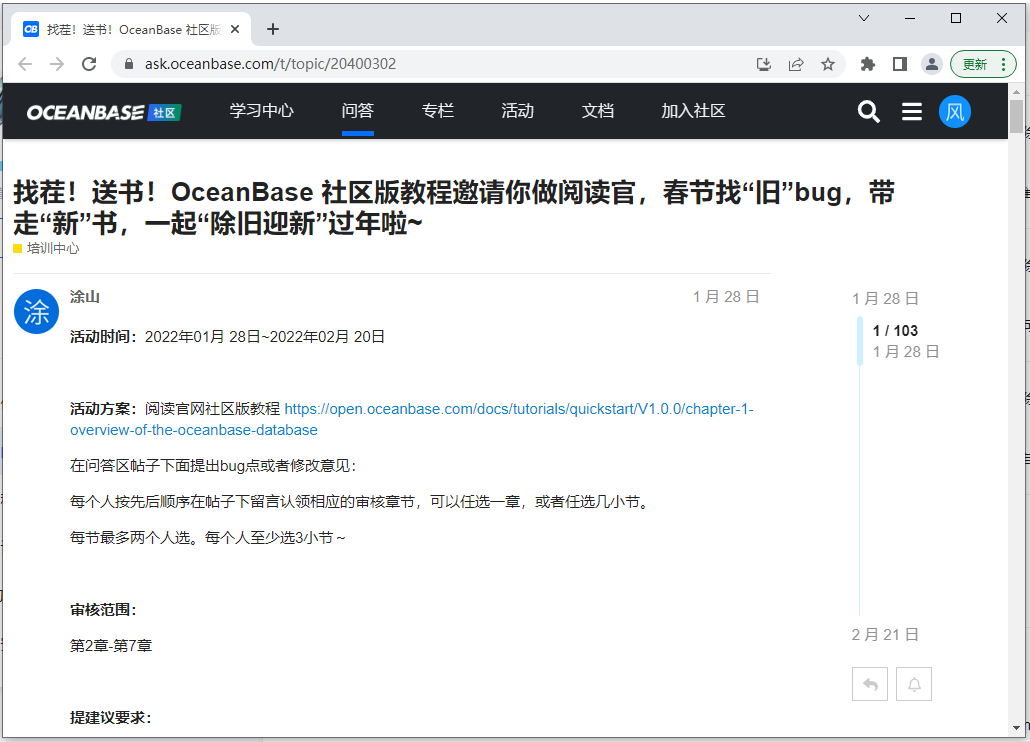The width and height of the screenshot is (1030, 742).
Task: Click the timeline bottom date 2 月 21 日
Action: (x=885, y=635)
